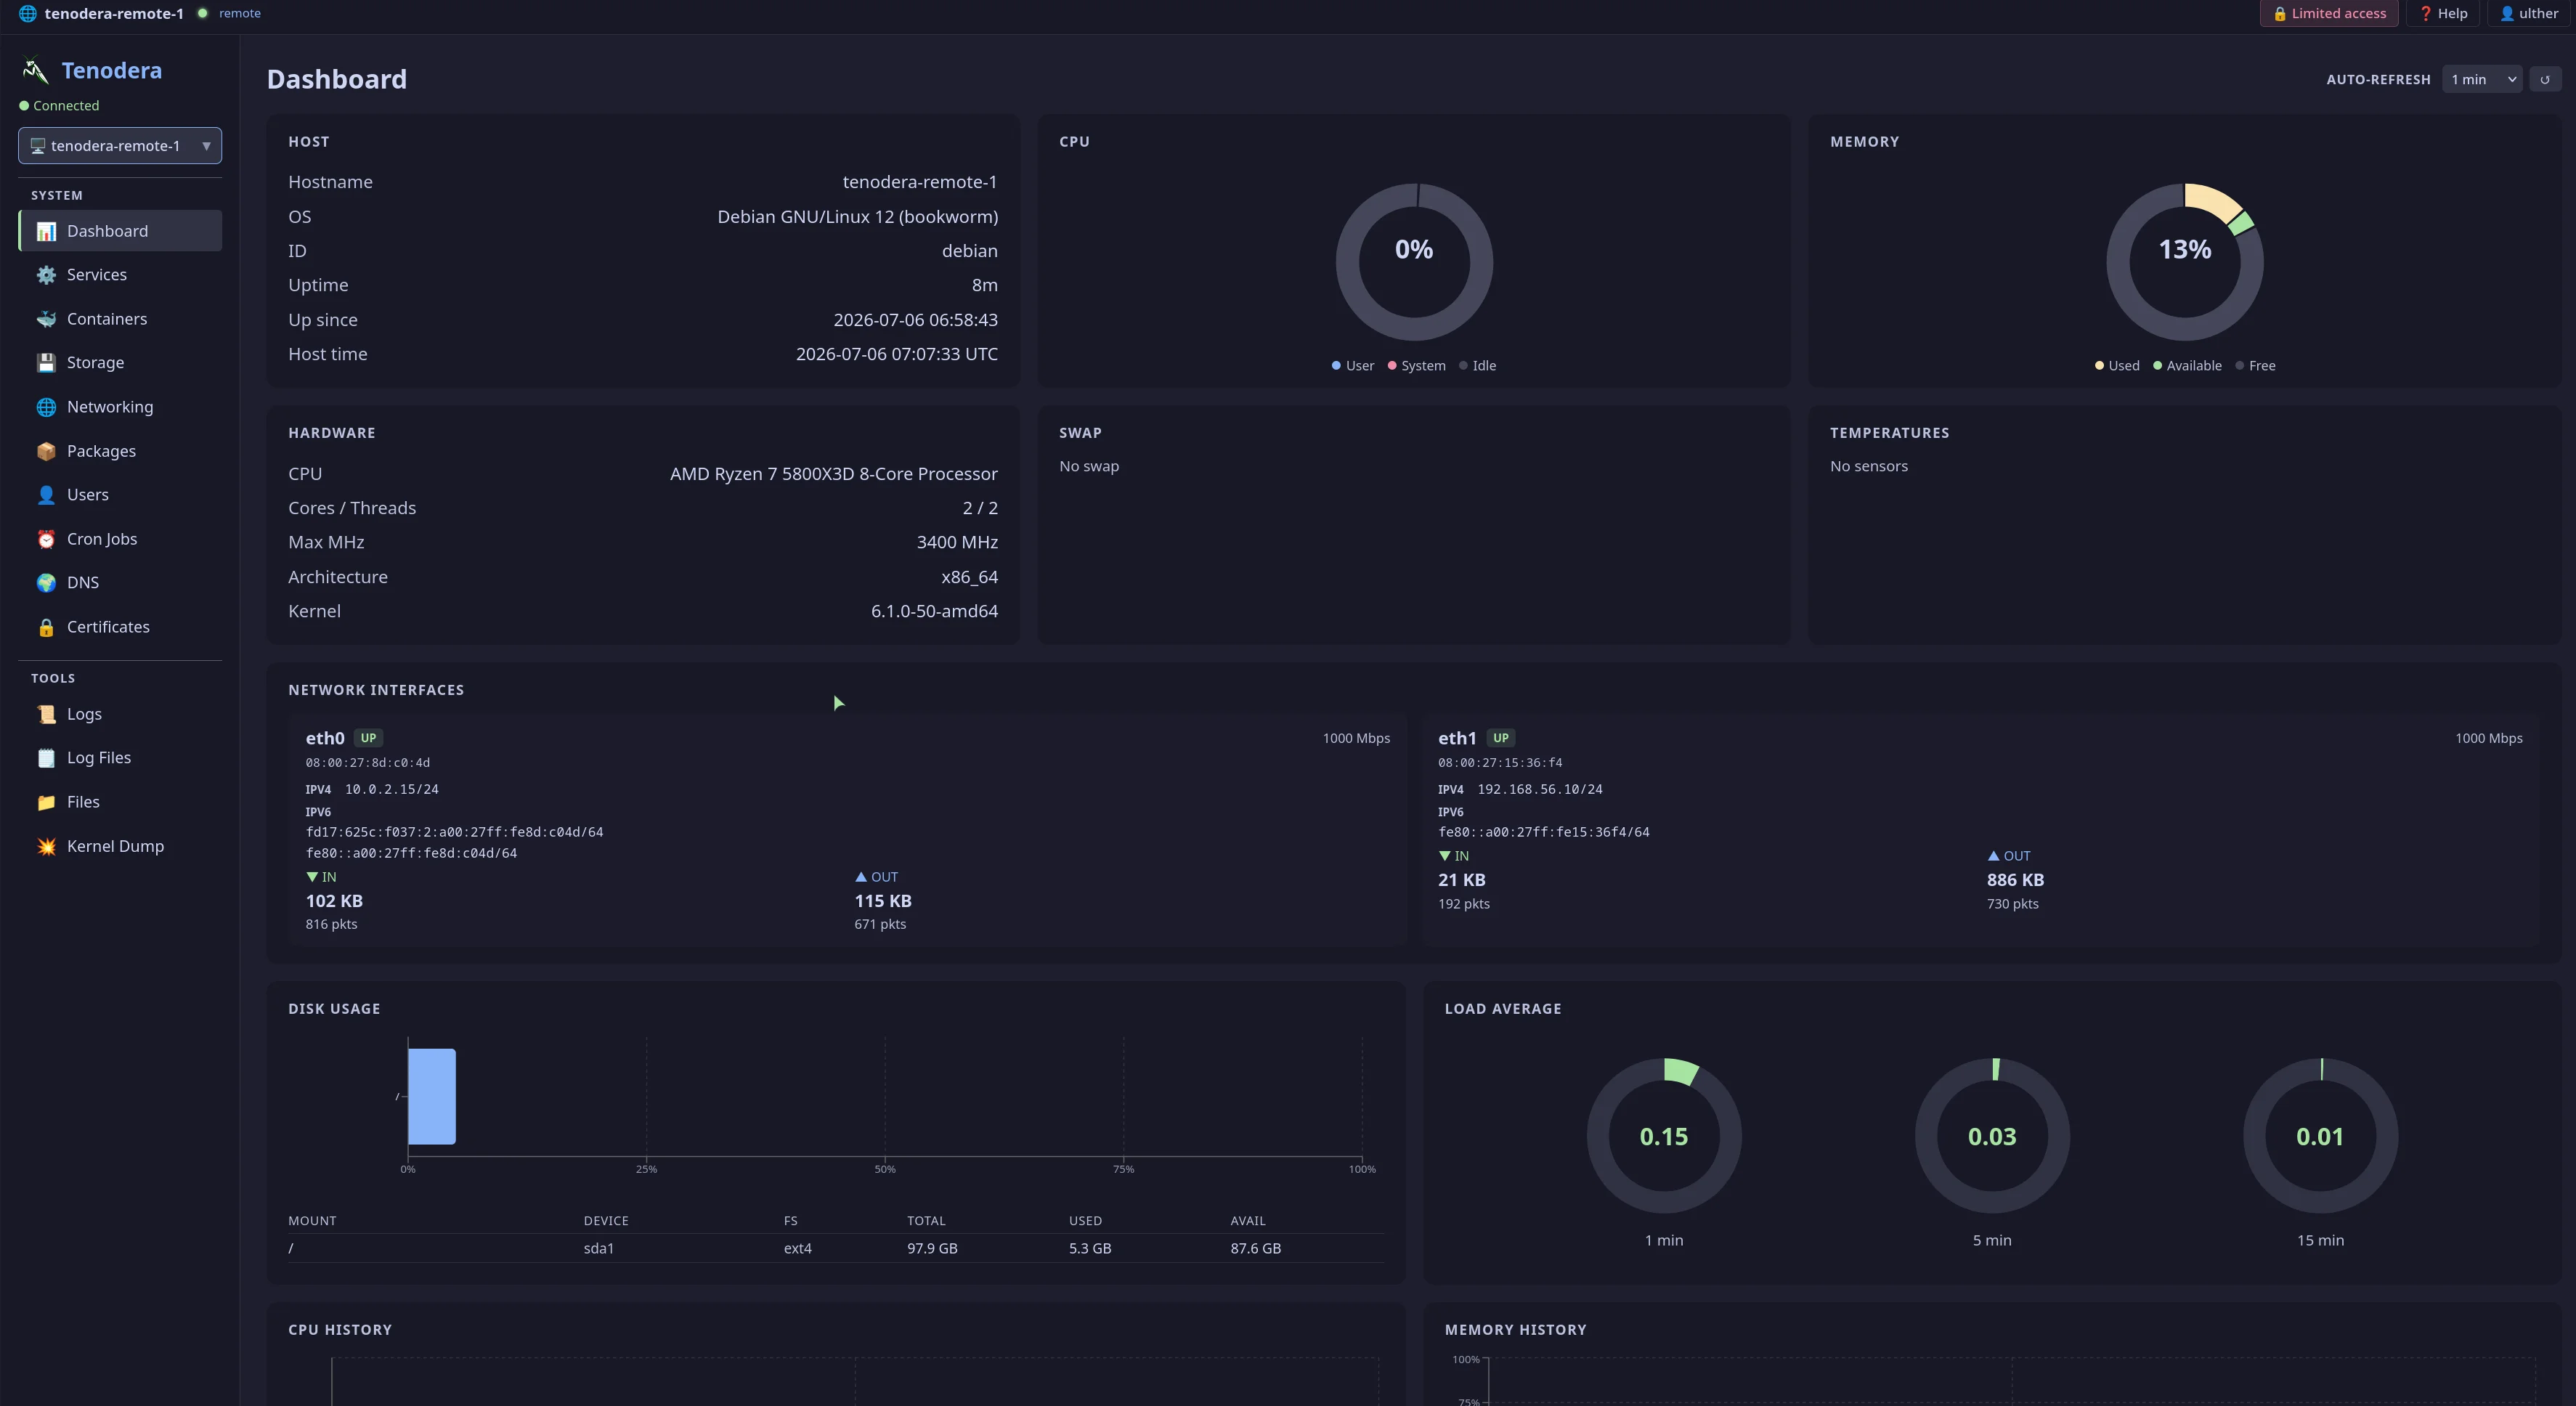Click the 97.9 GB total cell

[932, 1248]
